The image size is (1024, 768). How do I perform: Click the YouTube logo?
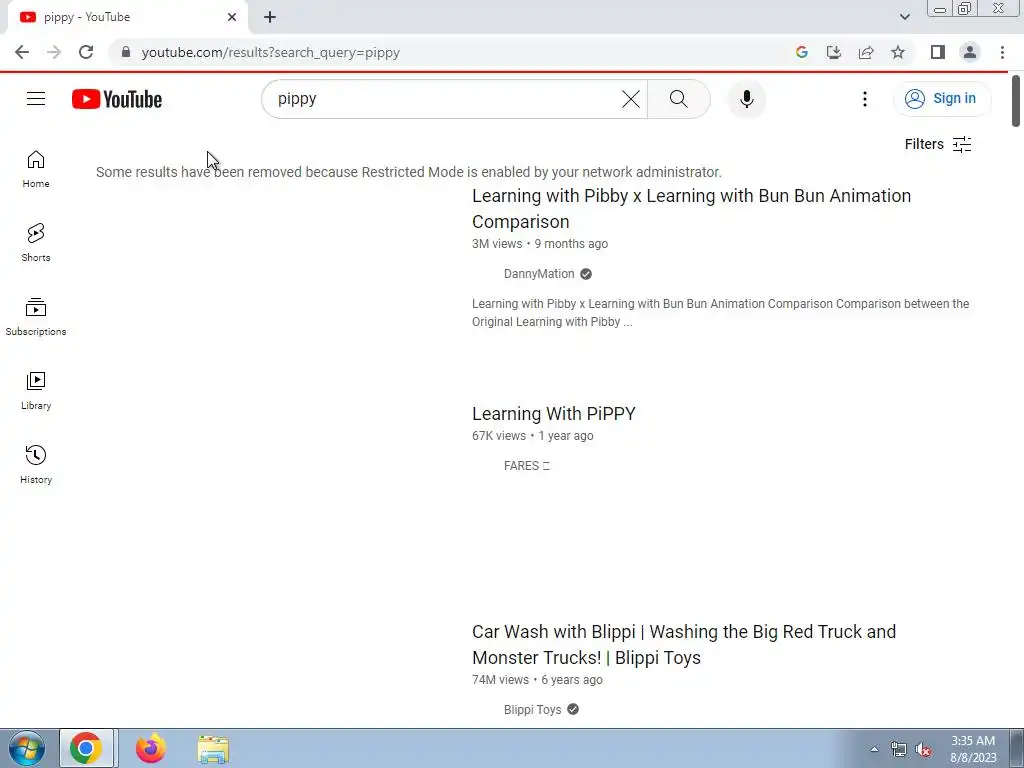(117, 99)
